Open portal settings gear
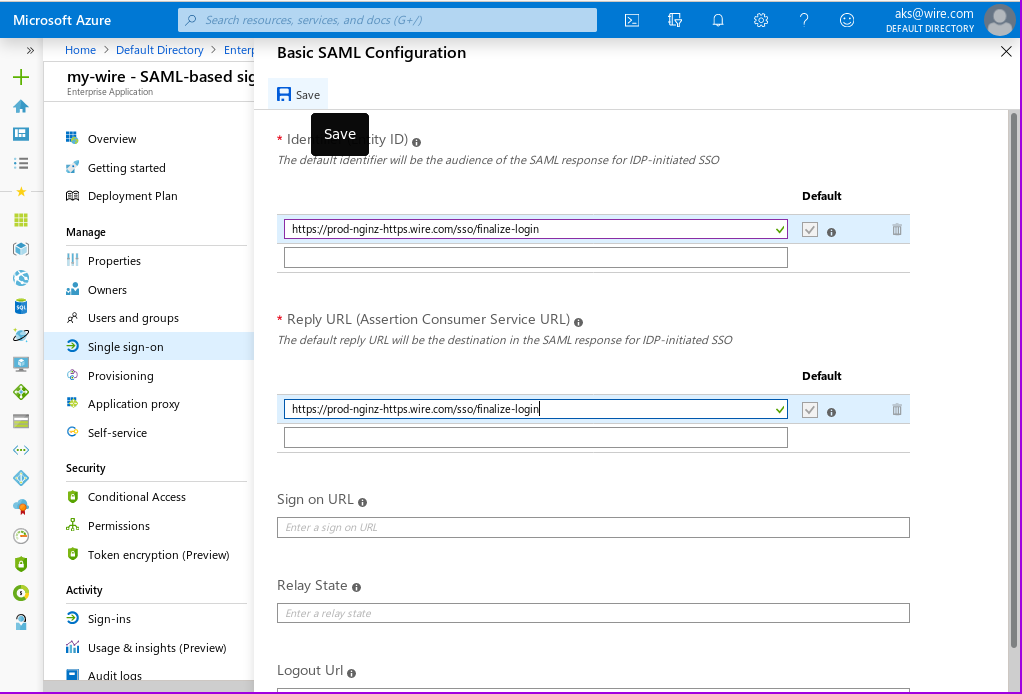This screenshot has height=694, width=1022. coord(761,20)
